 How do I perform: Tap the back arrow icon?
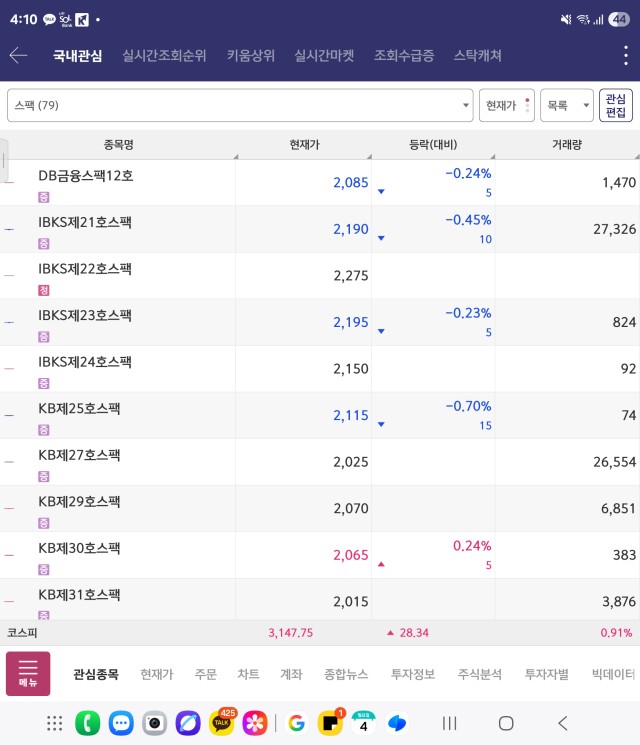(19, 56)
